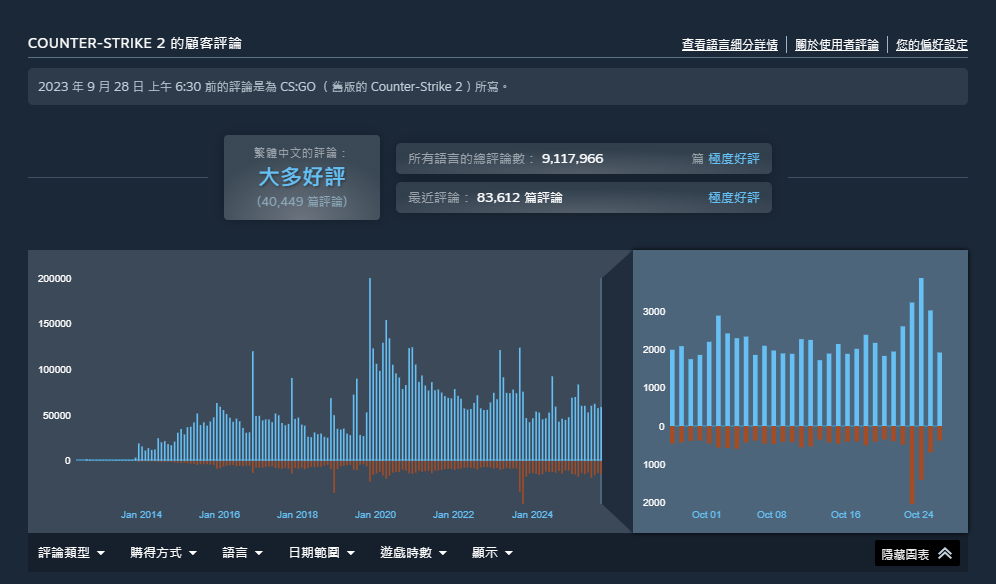Click 極度好評 next to total review count
Image resolution: width=996 pixels, height=584 pixels.
coord(732,158)
